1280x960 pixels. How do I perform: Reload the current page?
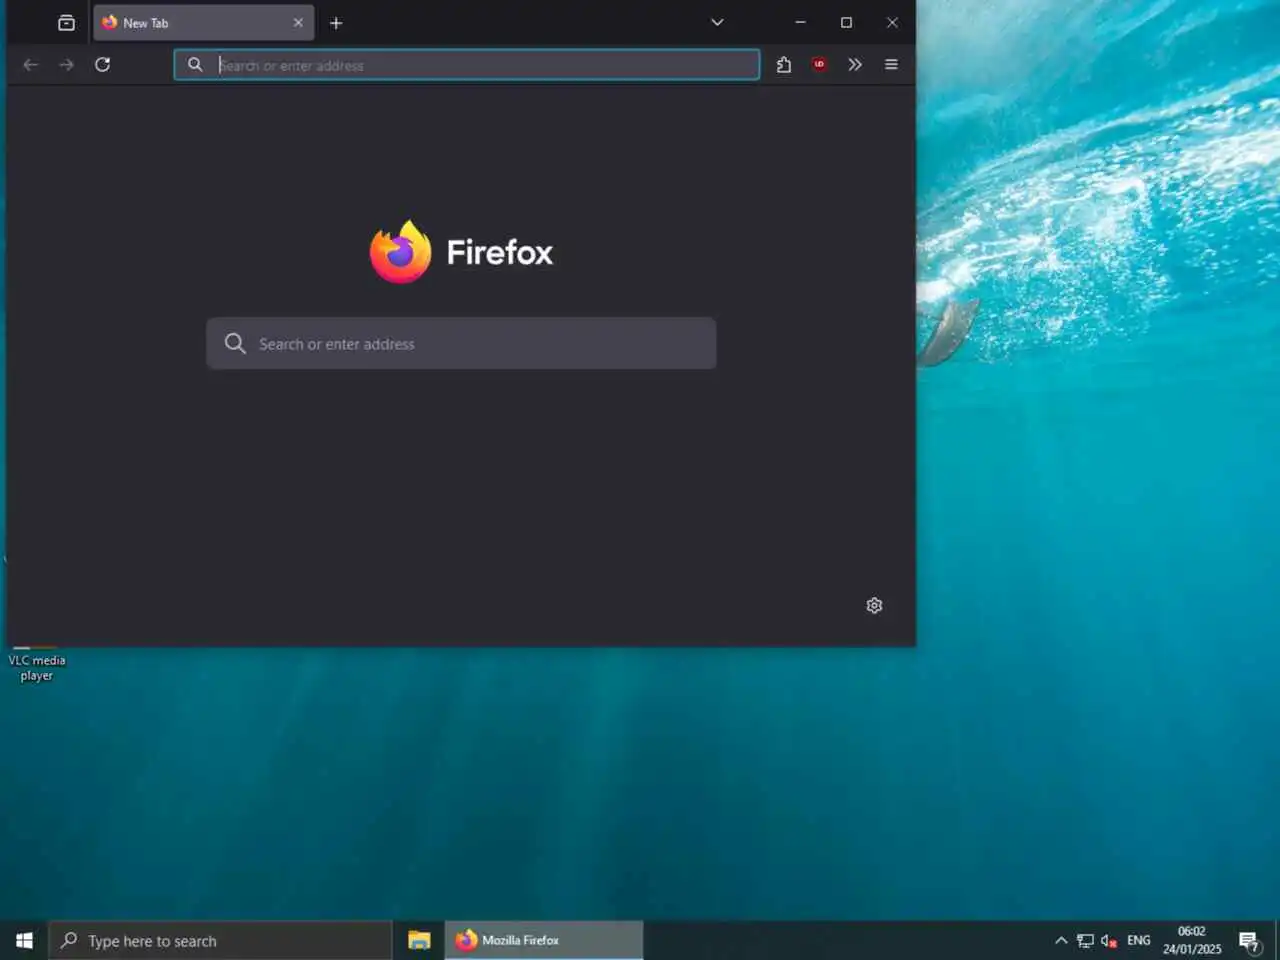click(102, 65)
